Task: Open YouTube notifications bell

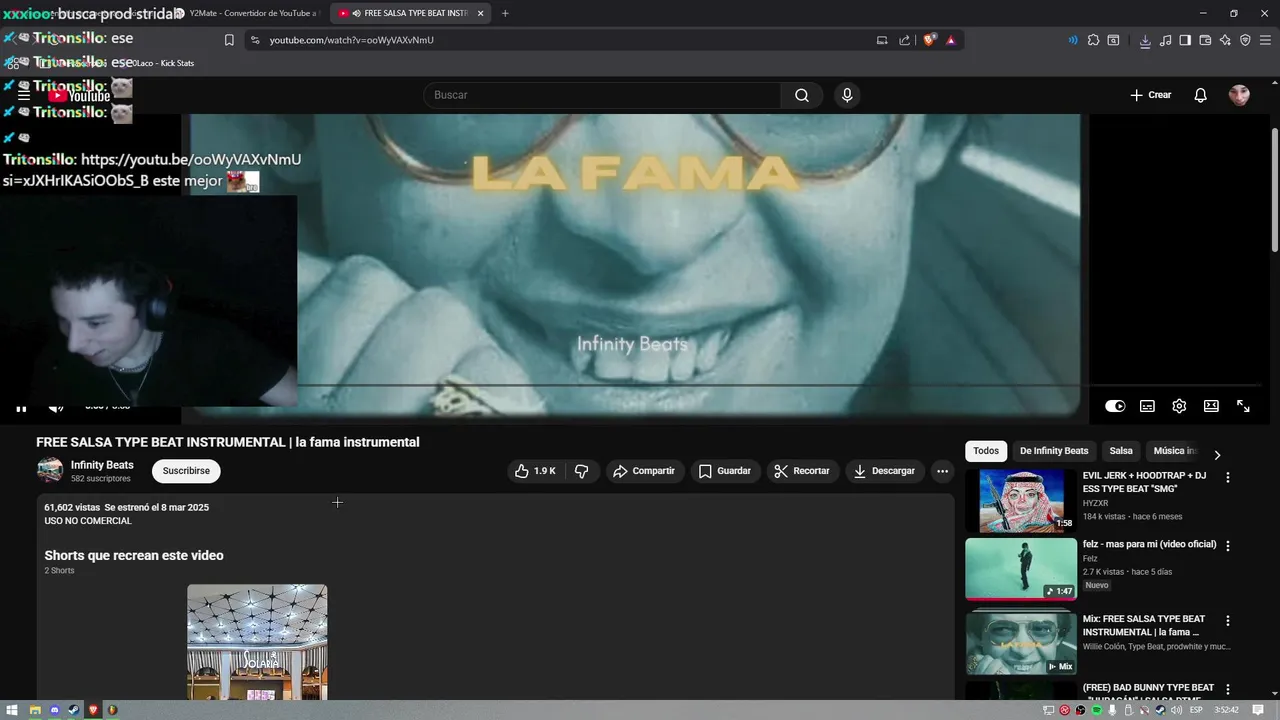Action: point(1200,95)
